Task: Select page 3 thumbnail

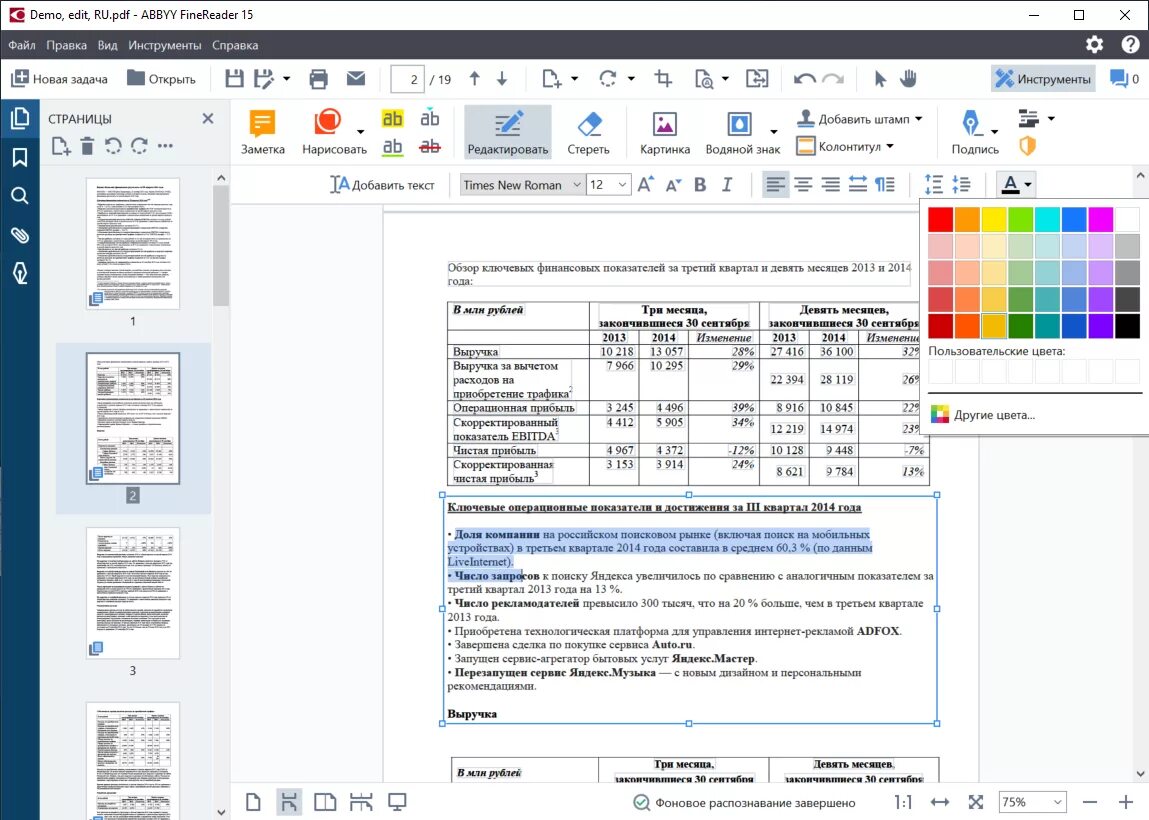Action: (133, 594)
